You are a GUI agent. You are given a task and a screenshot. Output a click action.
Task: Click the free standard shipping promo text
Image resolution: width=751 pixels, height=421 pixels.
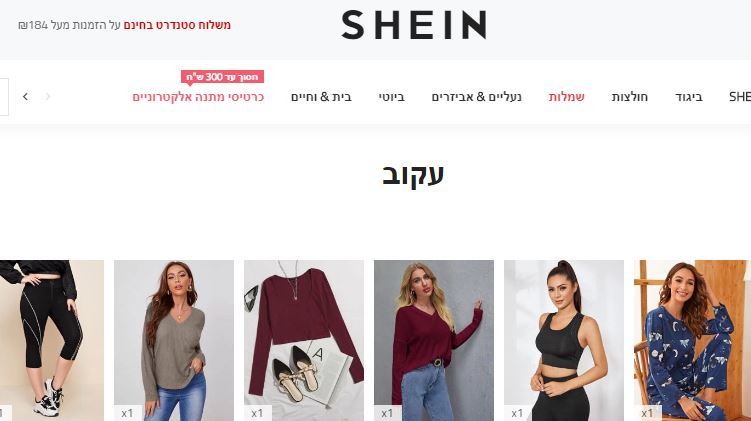[177, 25]
